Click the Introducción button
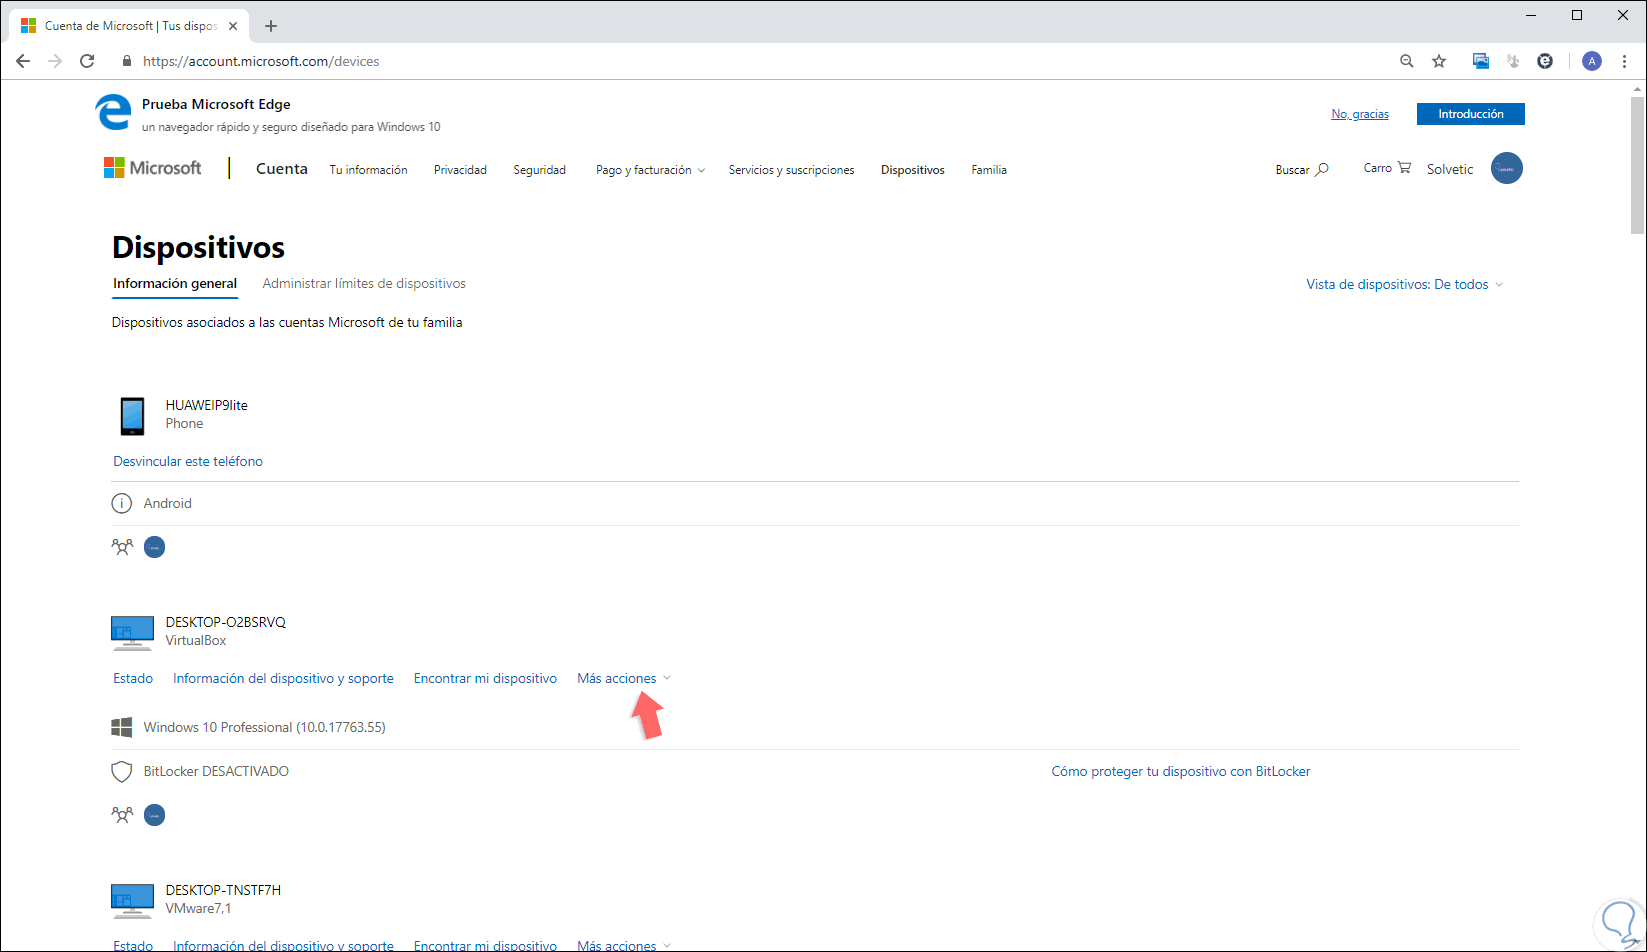Viewport: 1647px width, 952px height. click(1471, 114)
